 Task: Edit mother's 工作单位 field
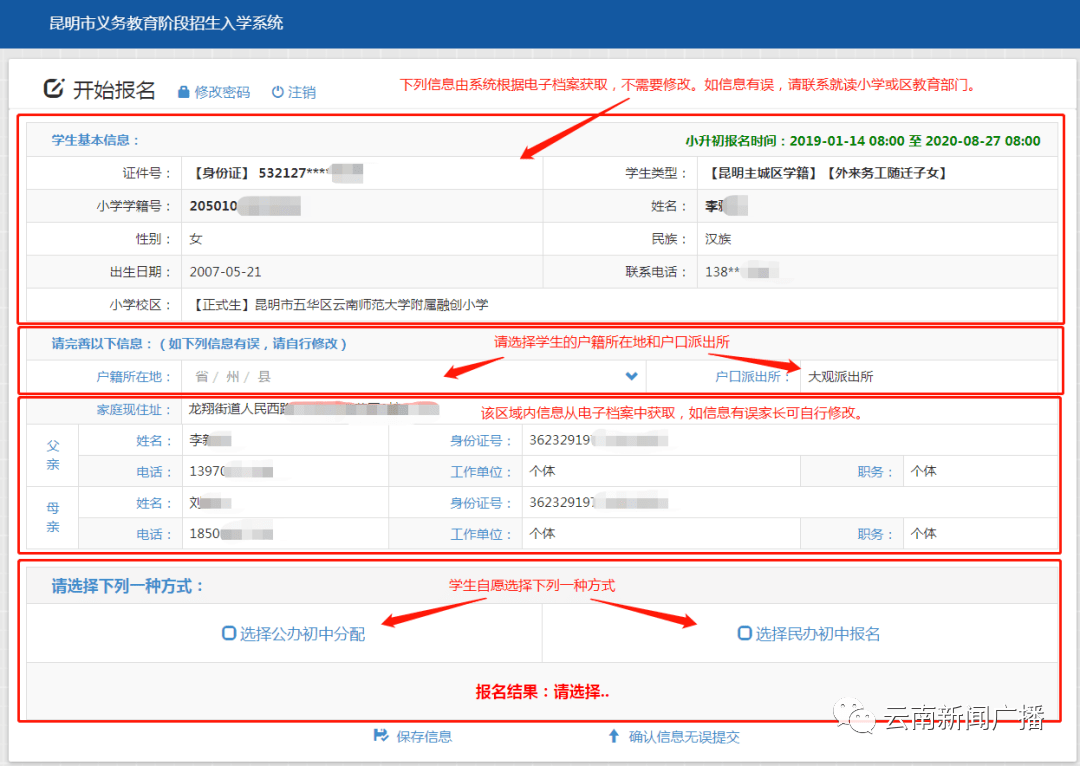(661, 534)
